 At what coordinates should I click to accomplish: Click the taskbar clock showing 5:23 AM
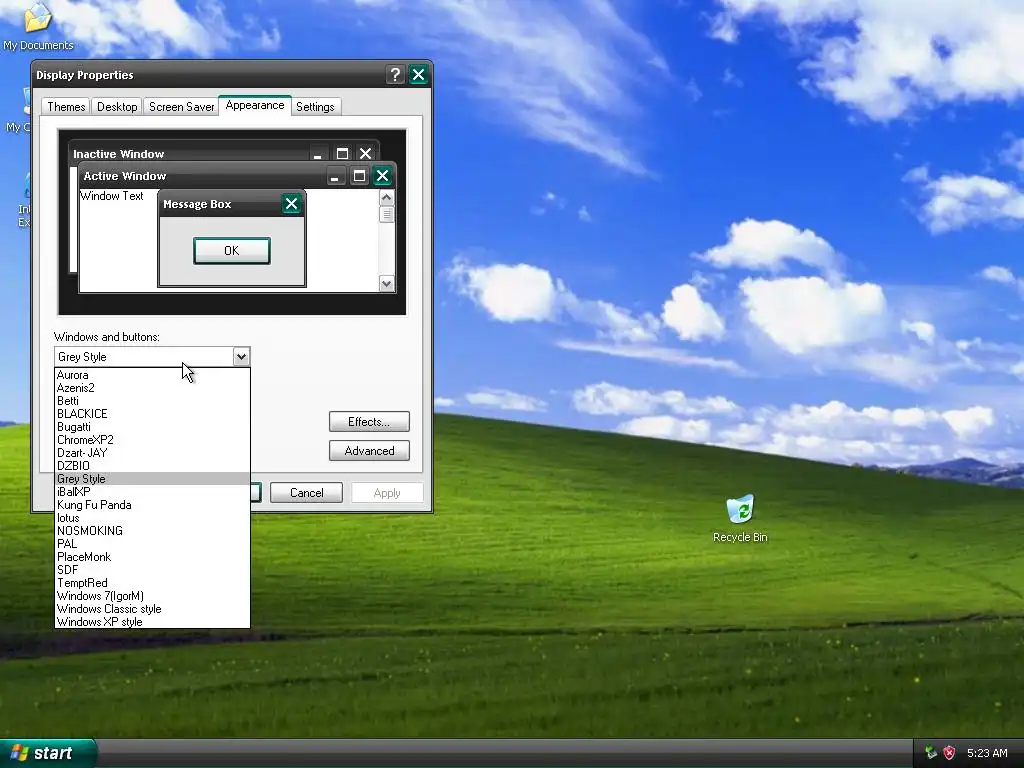pos(987,753)
